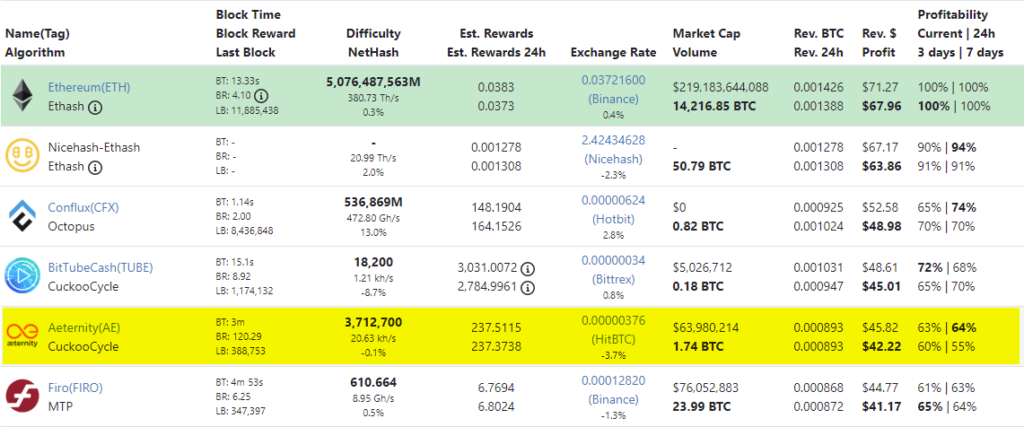Open the Firo(FIRO) coin link
This screenshot has height=427, width=1024.
pyautogui.click(x=76, y=388)
